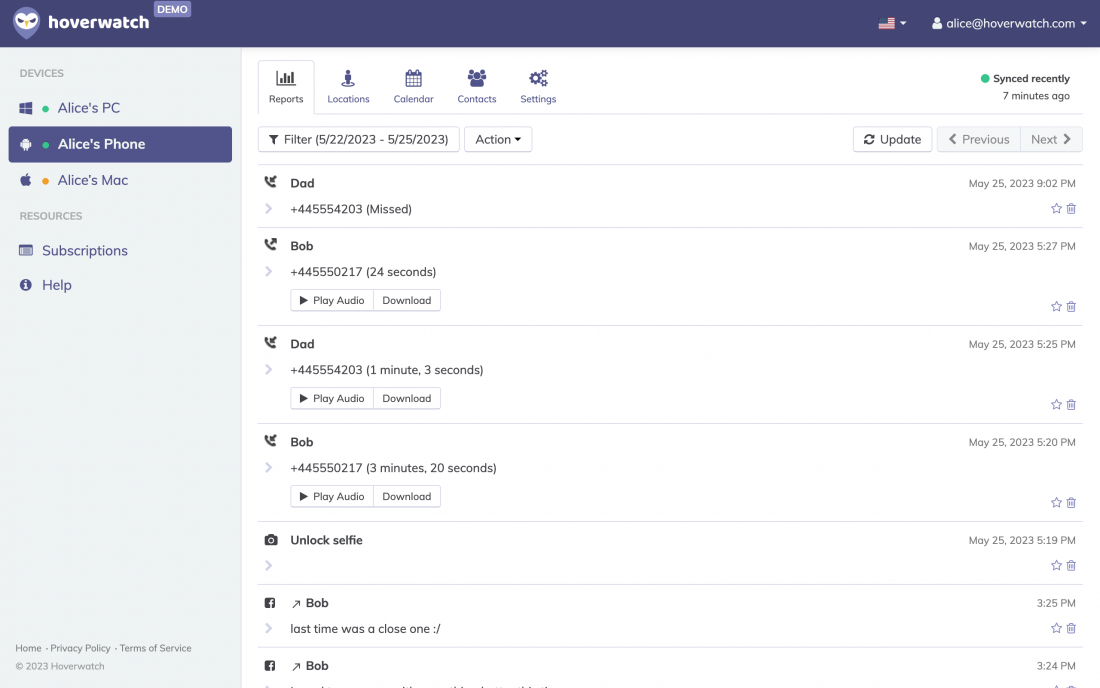
Task: Click the 'Synced recently' status text
Action: 1031,79
